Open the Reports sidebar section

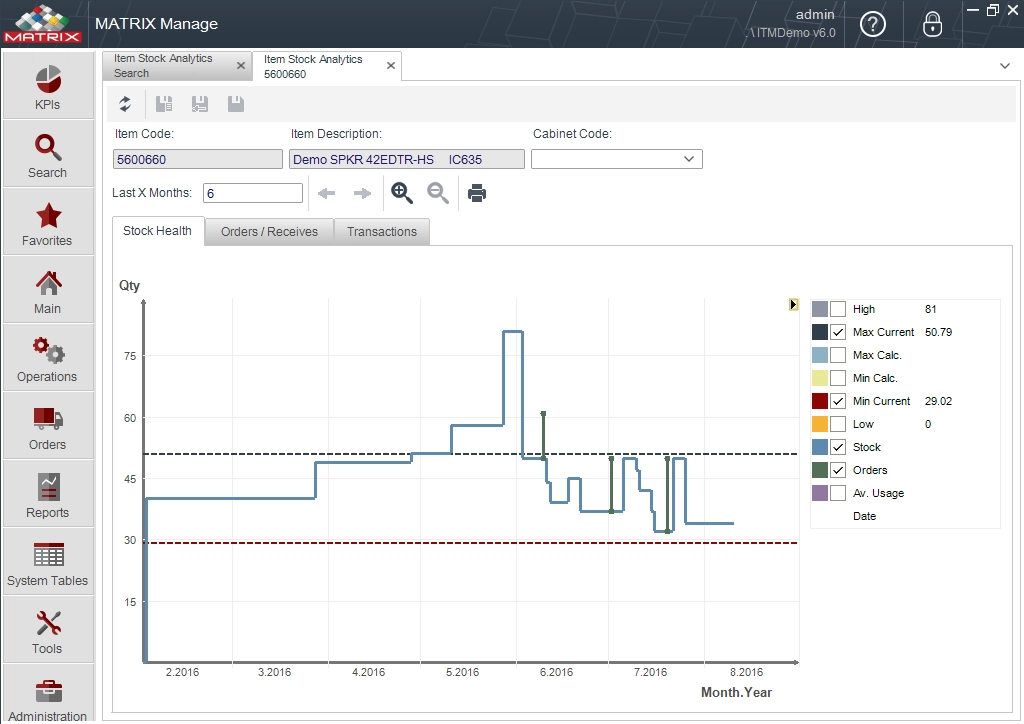tap(48, 495)
